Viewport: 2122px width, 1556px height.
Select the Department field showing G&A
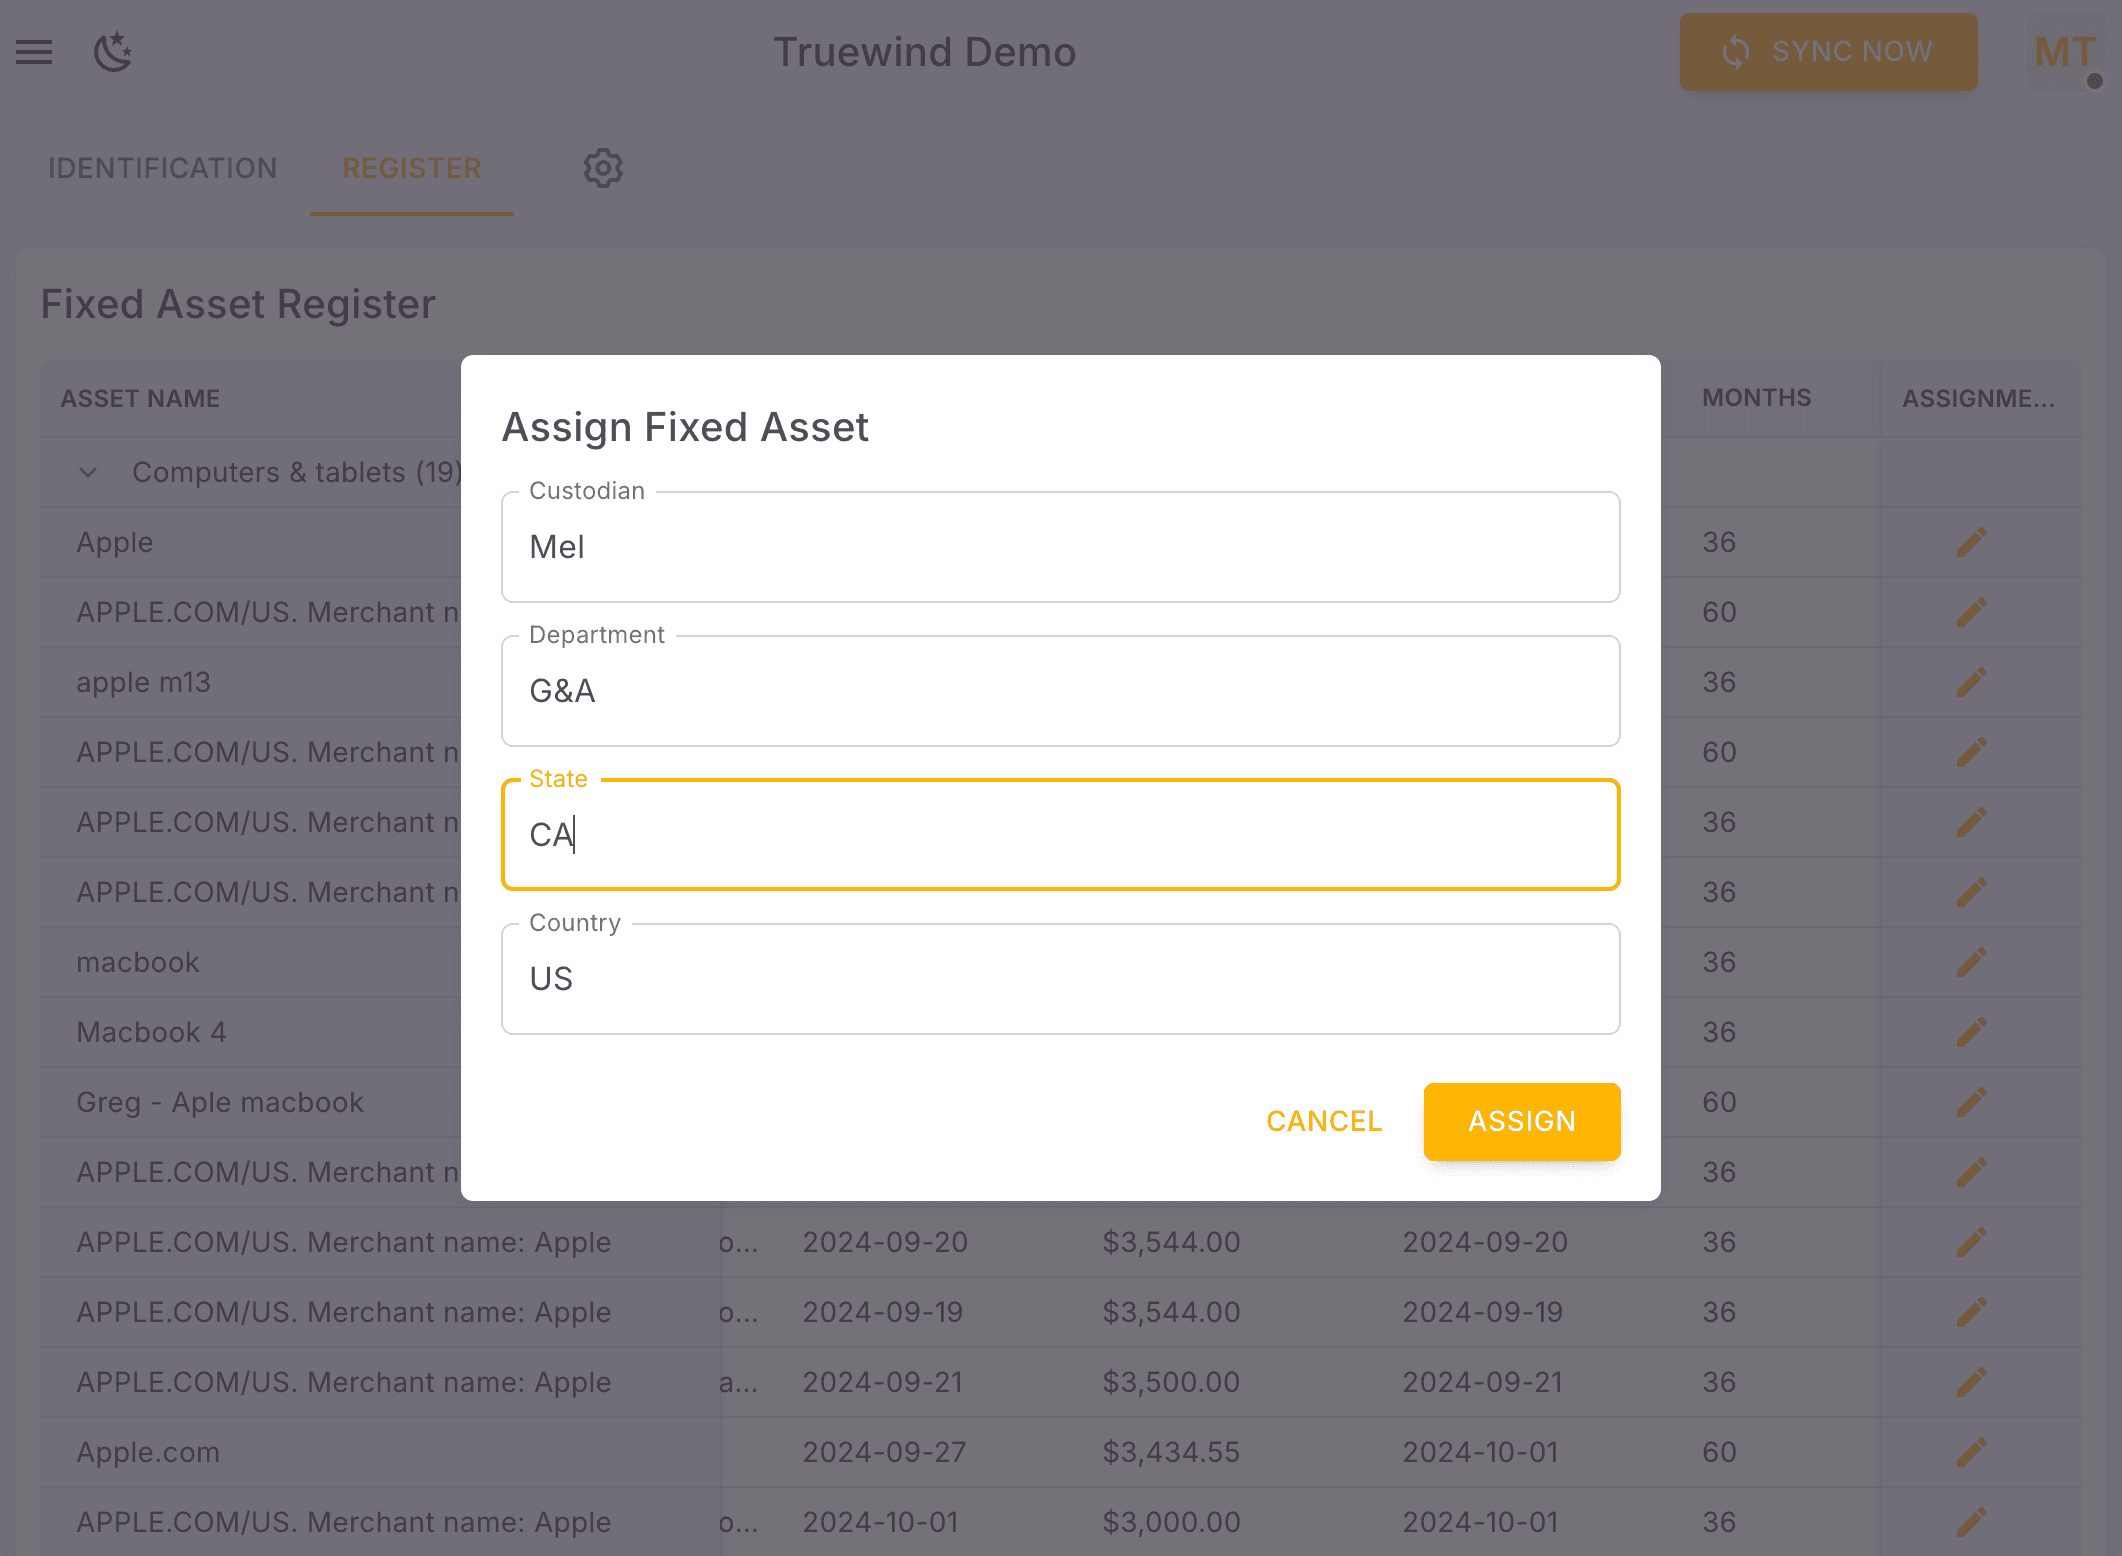click(x=1059, y=691)
